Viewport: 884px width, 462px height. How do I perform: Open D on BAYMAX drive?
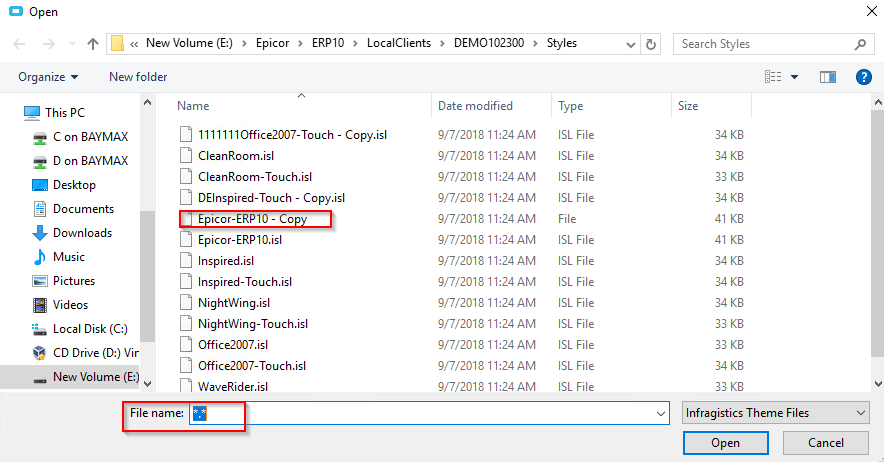click(80, 161)
